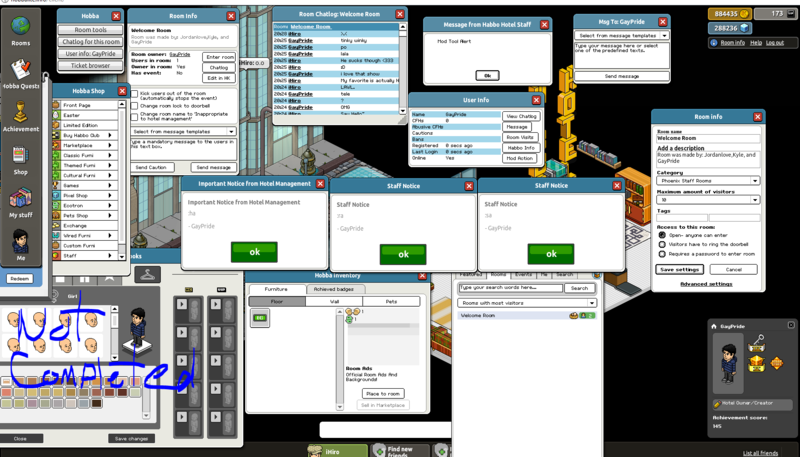Click the room info icon next to Room info link
The height and width of the screenshot is (457, 800).
tap(714, 43)
